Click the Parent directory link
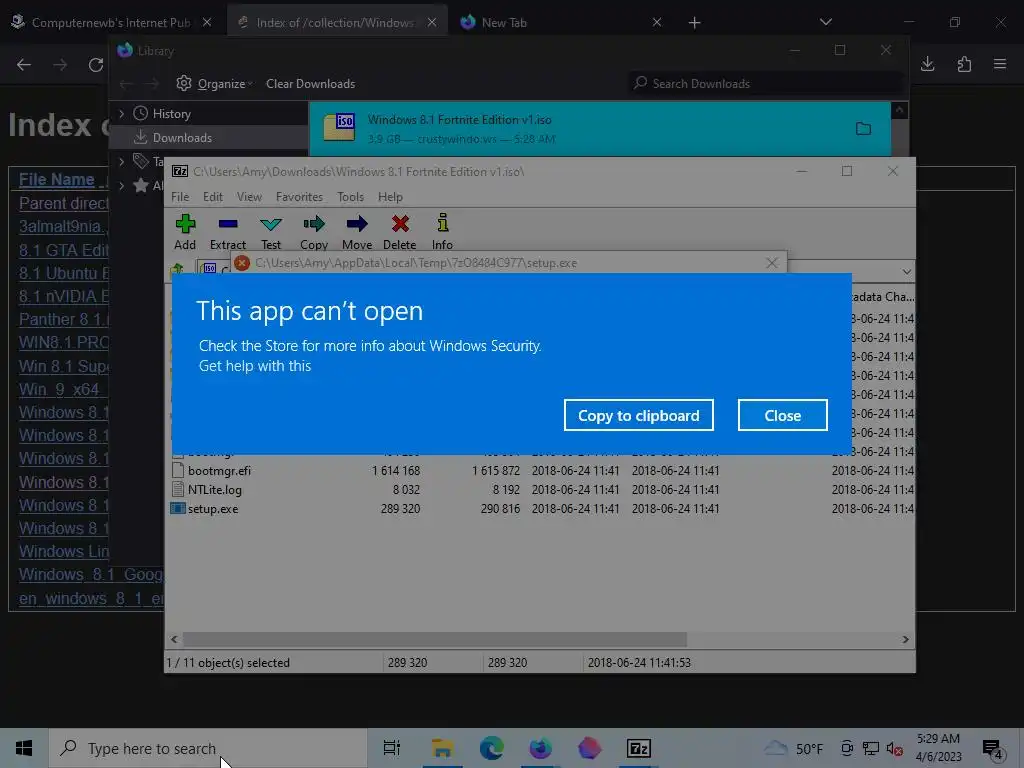The width and height of the screenshot is (1024, 768). point(63,203)
